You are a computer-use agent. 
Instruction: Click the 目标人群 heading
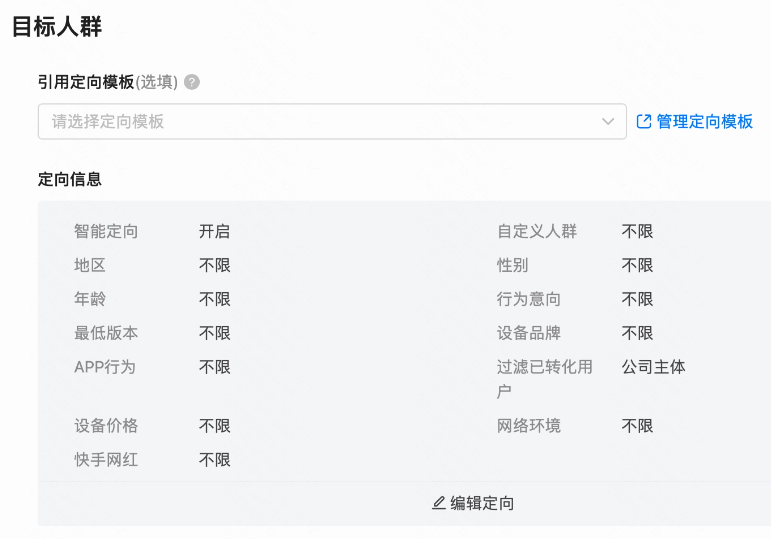[57, 27]
